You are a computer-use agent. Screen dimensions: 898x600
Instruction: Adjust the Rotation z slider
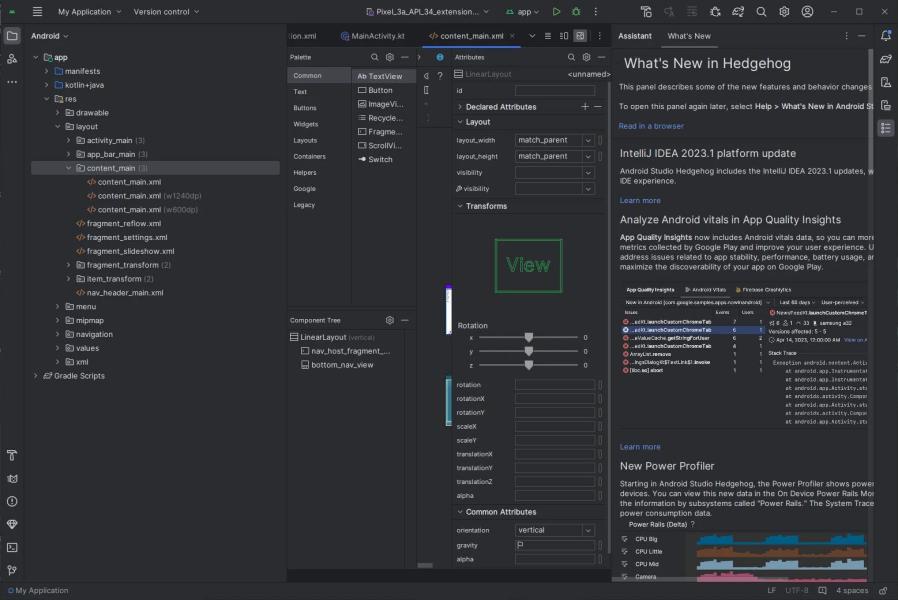(529, 365)
